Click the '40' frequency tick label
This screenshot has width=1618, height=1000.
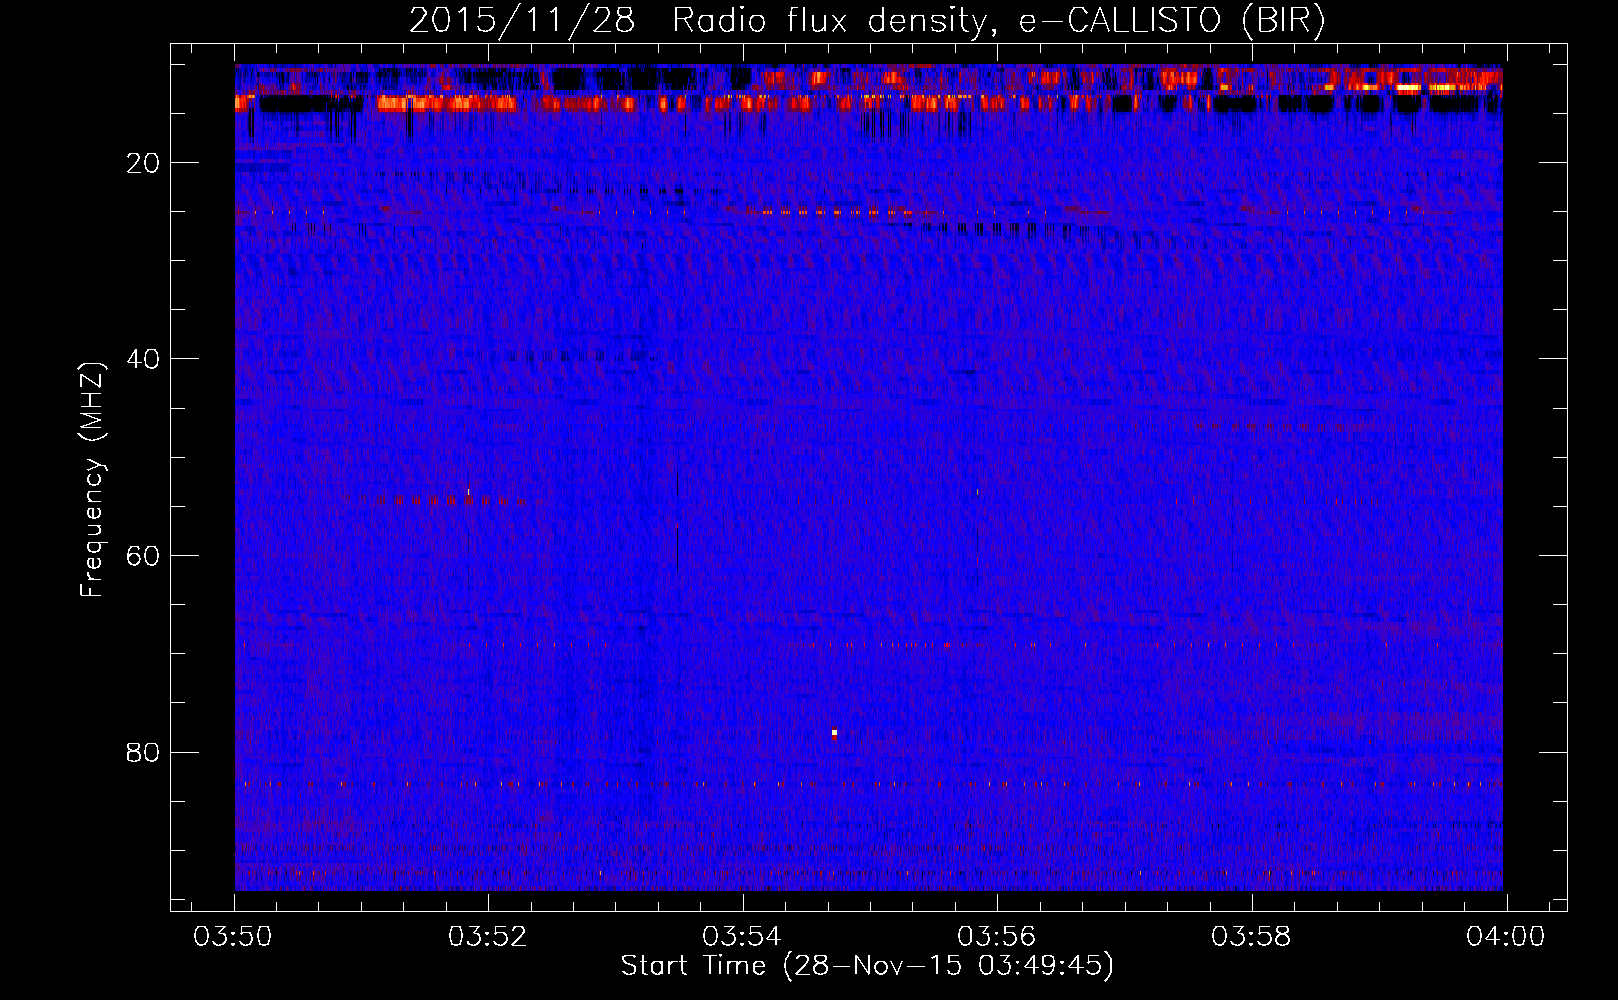[x=143, y=359]
